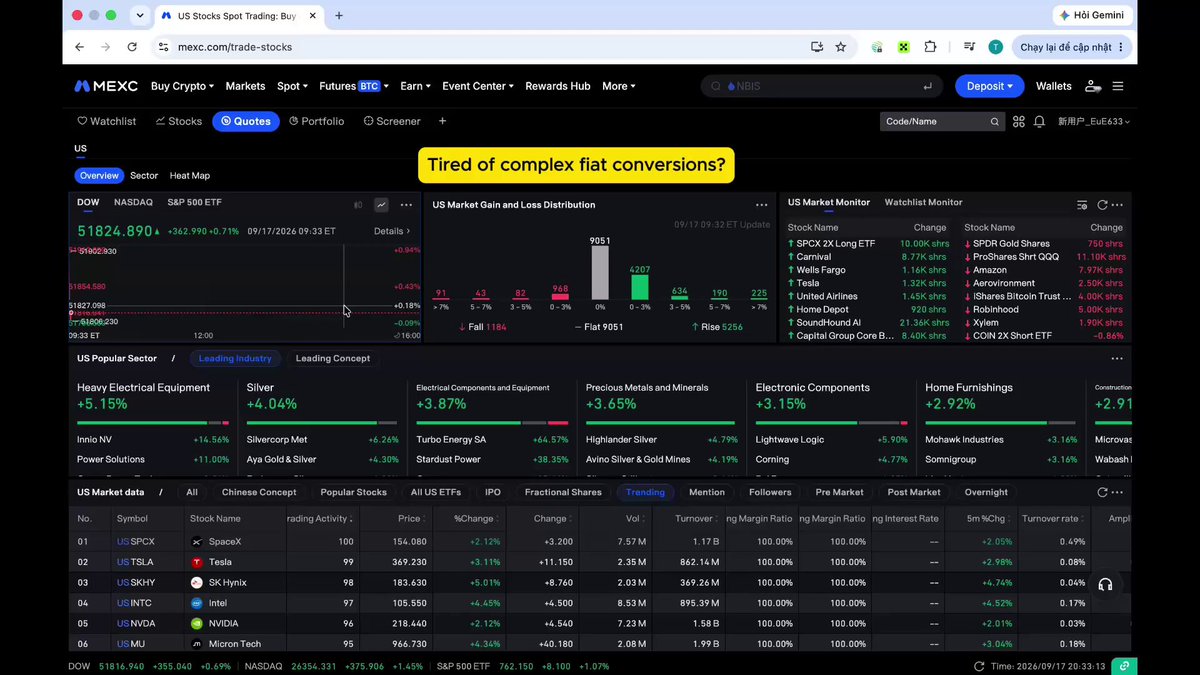Switch index chart to candlestick view icon
Viewport: 1200px width, 675px height.
[358, 204]
